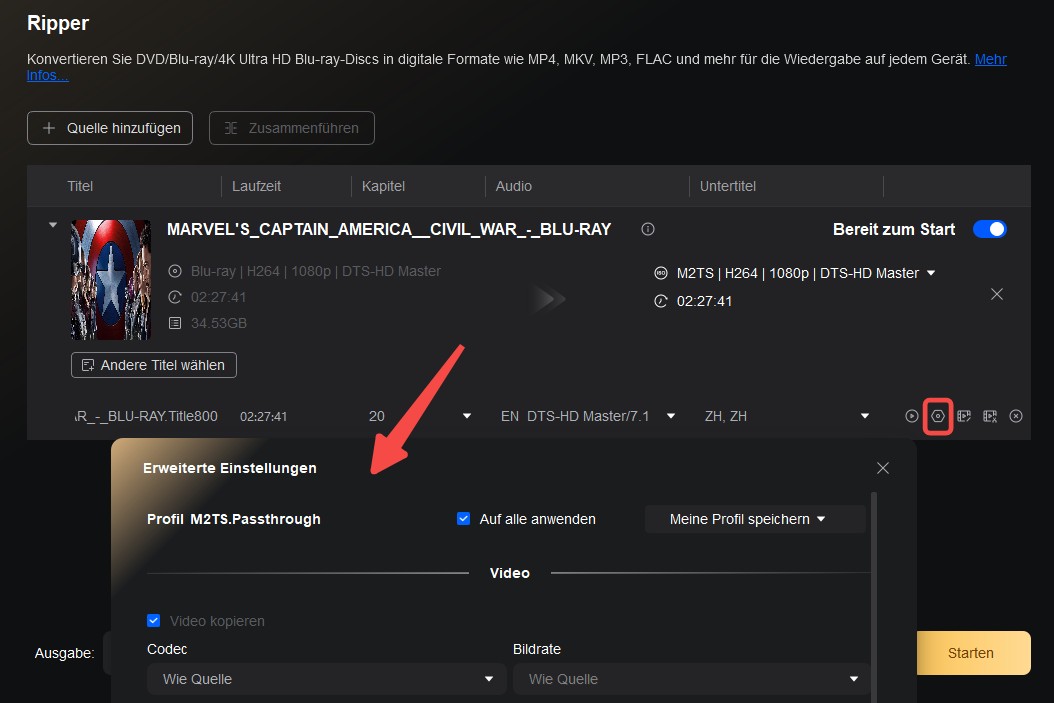Remove Title800 row with circled X

(1016, 416)
